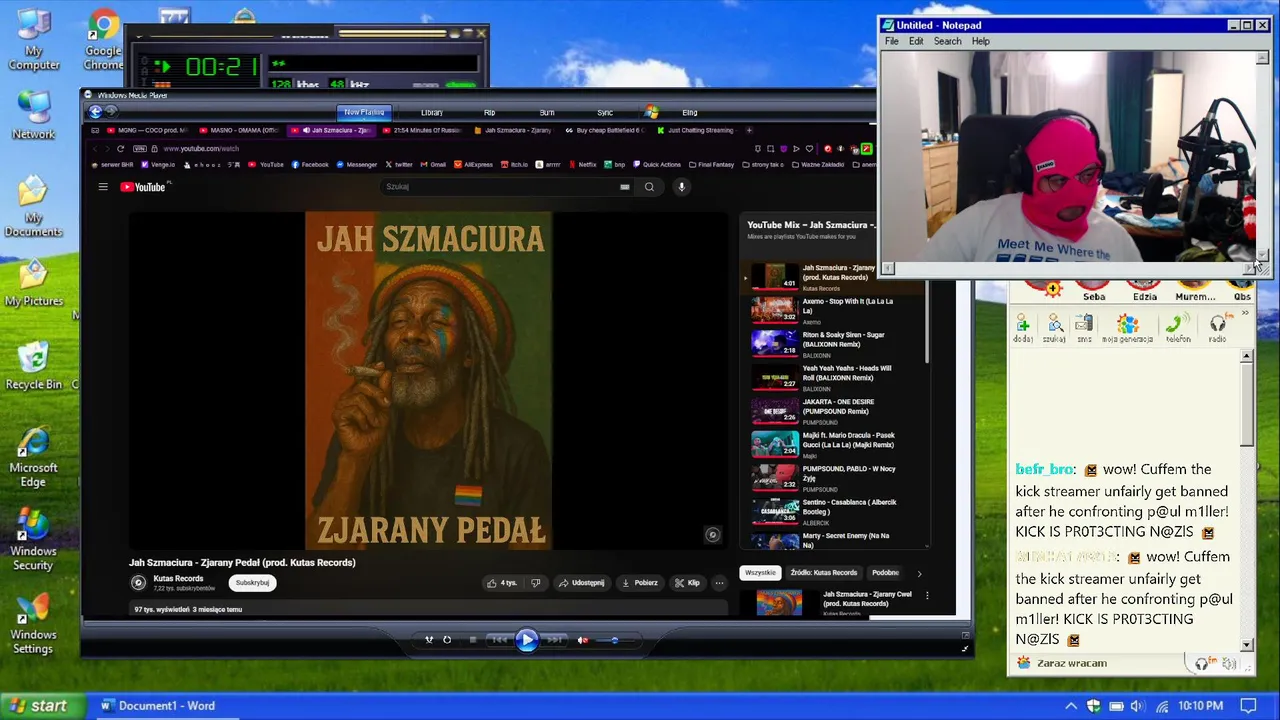Click the YouTube logo
This screenshot has height=720, width=1280.
coord(143,187)
